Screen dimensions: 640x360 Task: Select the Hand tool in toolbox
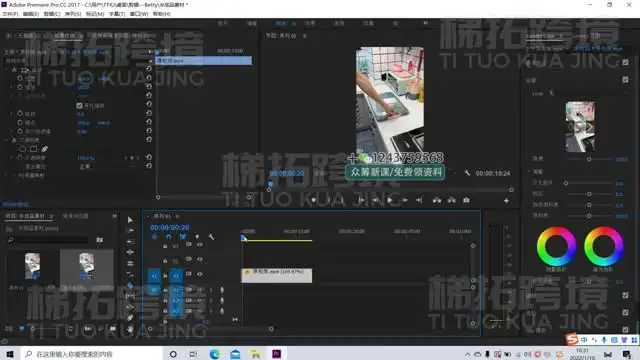(x=130, y=329)
